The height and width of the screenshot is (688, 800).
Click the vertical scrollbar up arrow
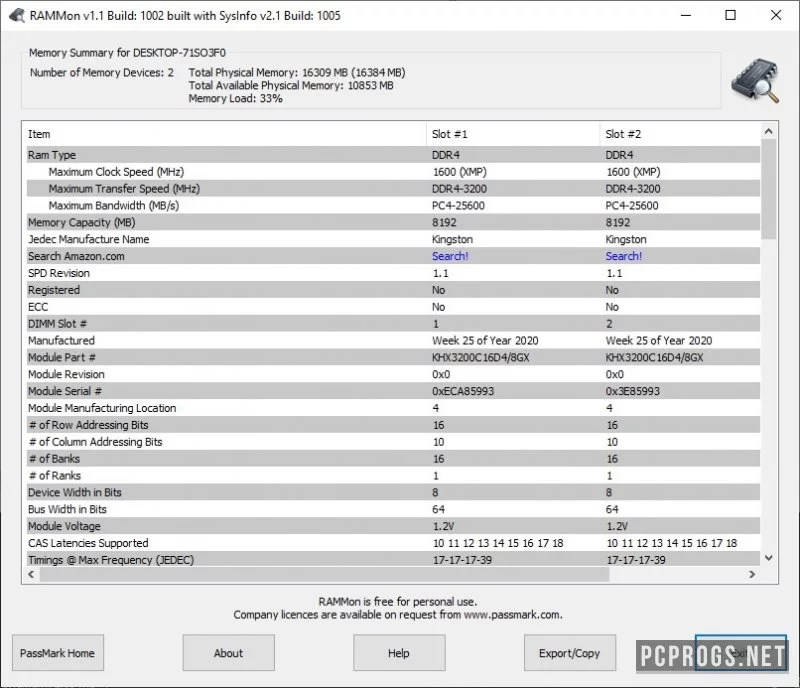tap(768, 132)
